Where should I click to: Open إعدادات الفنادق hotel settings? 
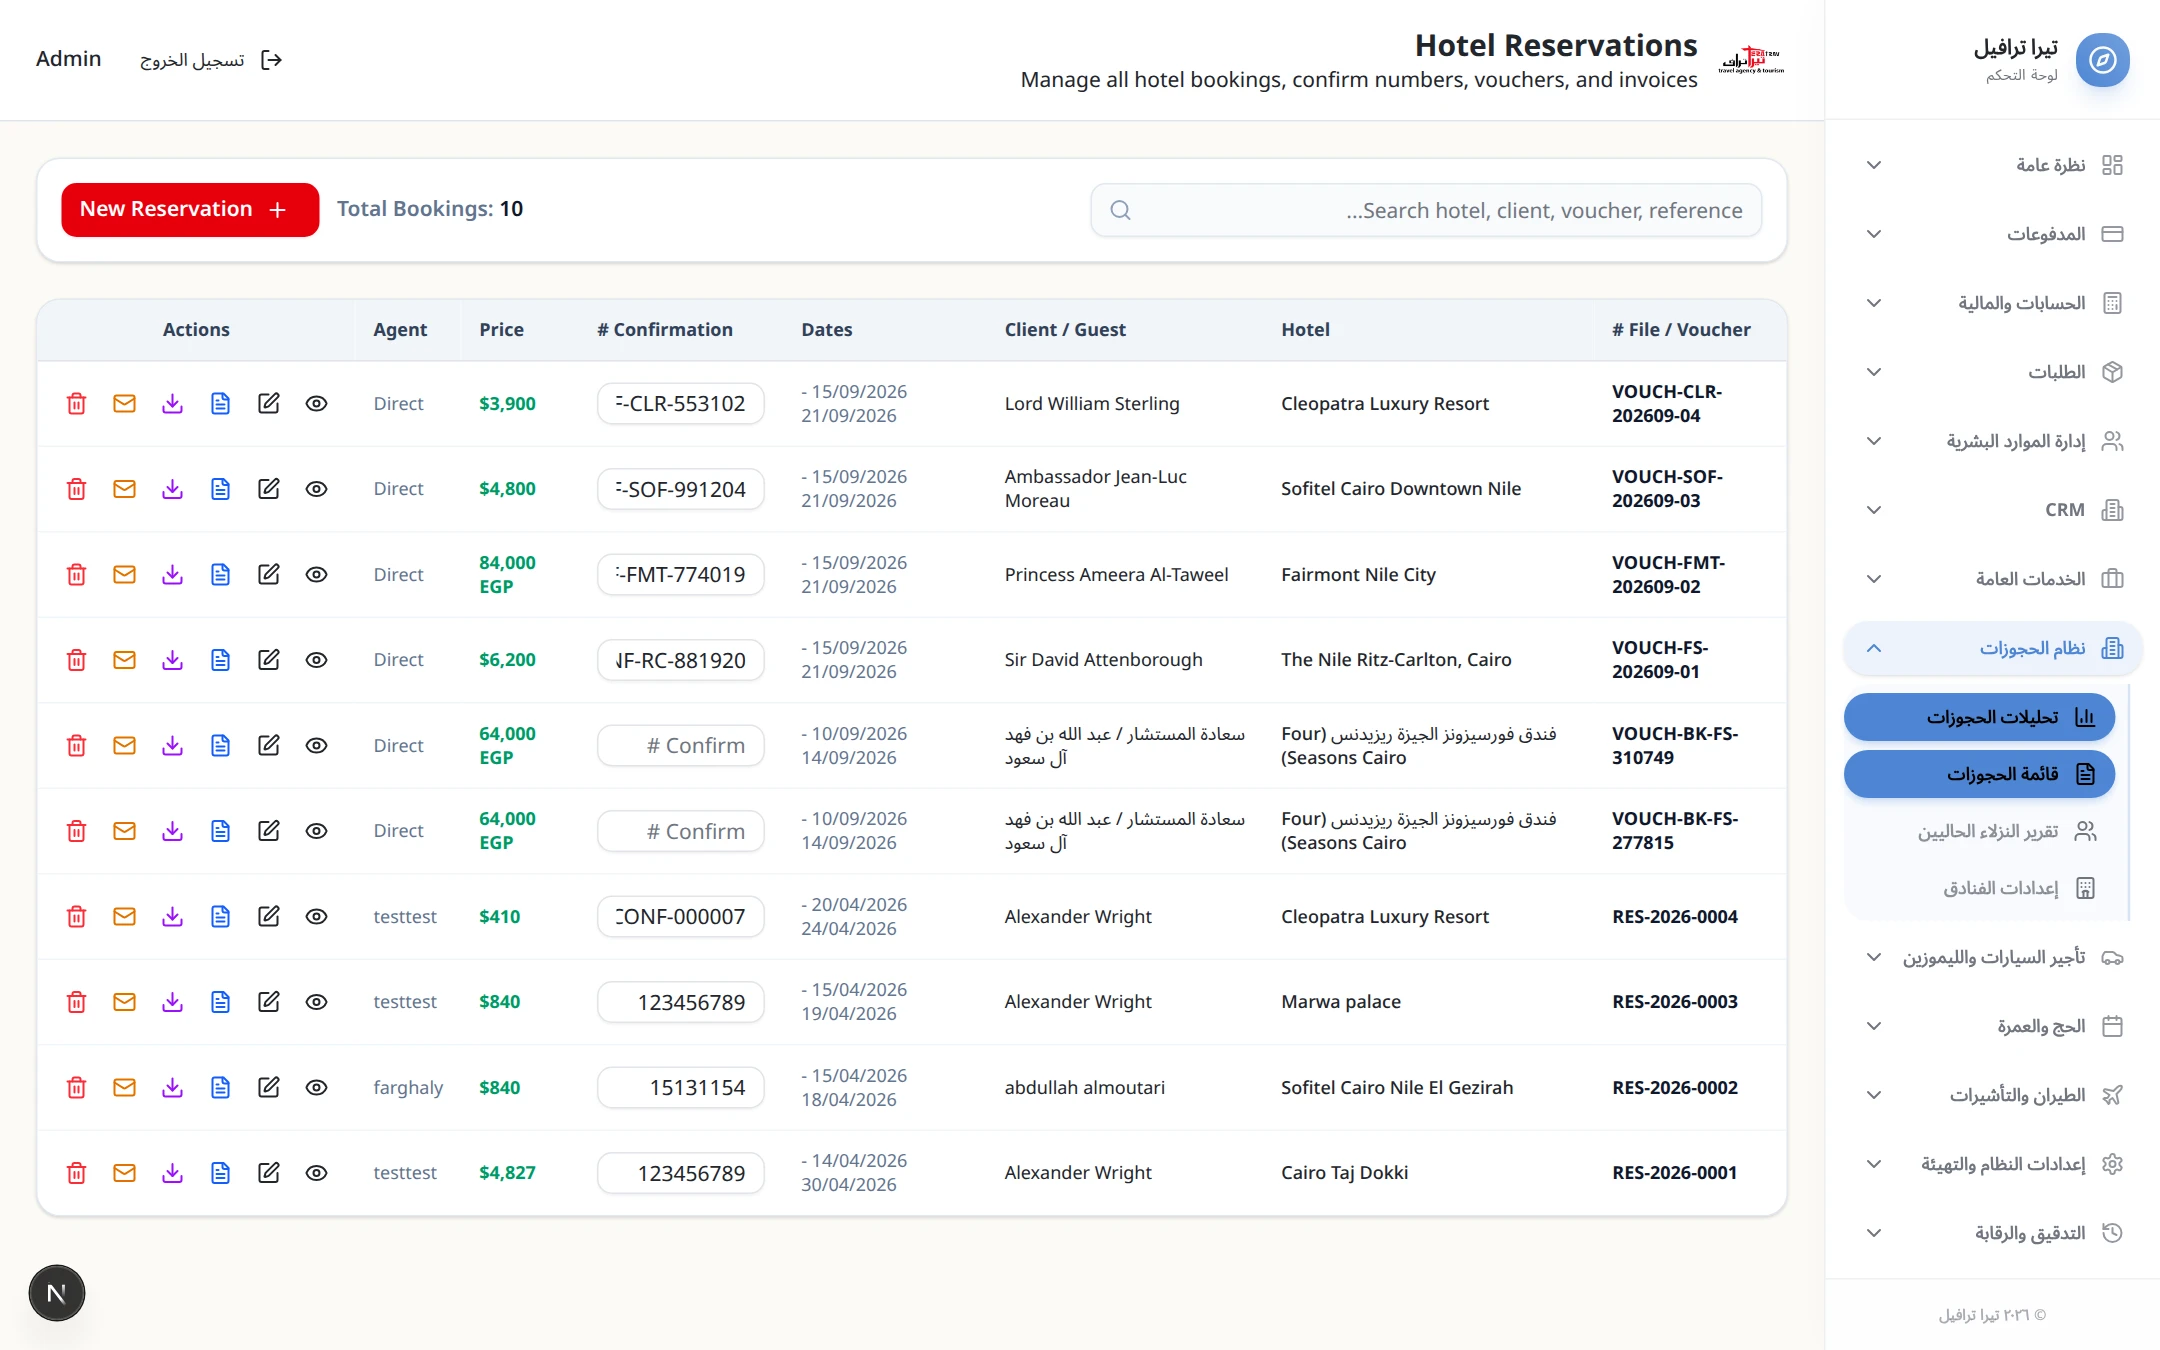1979,888
